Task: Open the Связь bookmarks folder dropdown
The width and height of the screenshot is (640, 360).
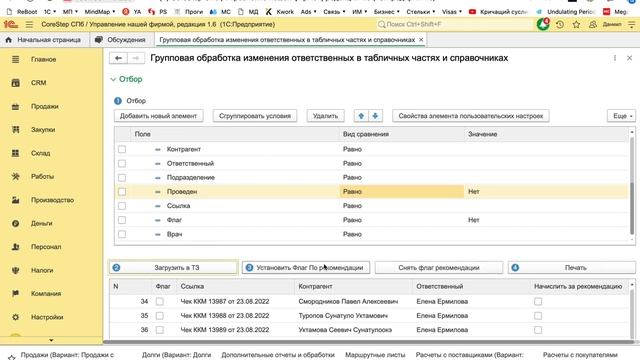Action: [334, 12]
